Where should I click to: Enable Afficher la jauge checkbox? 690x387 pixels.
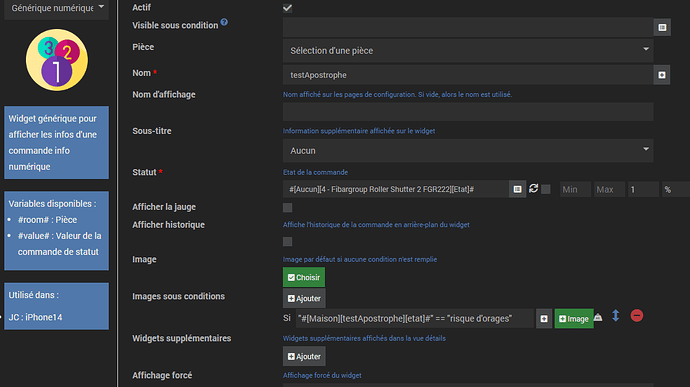click(287, 207)
